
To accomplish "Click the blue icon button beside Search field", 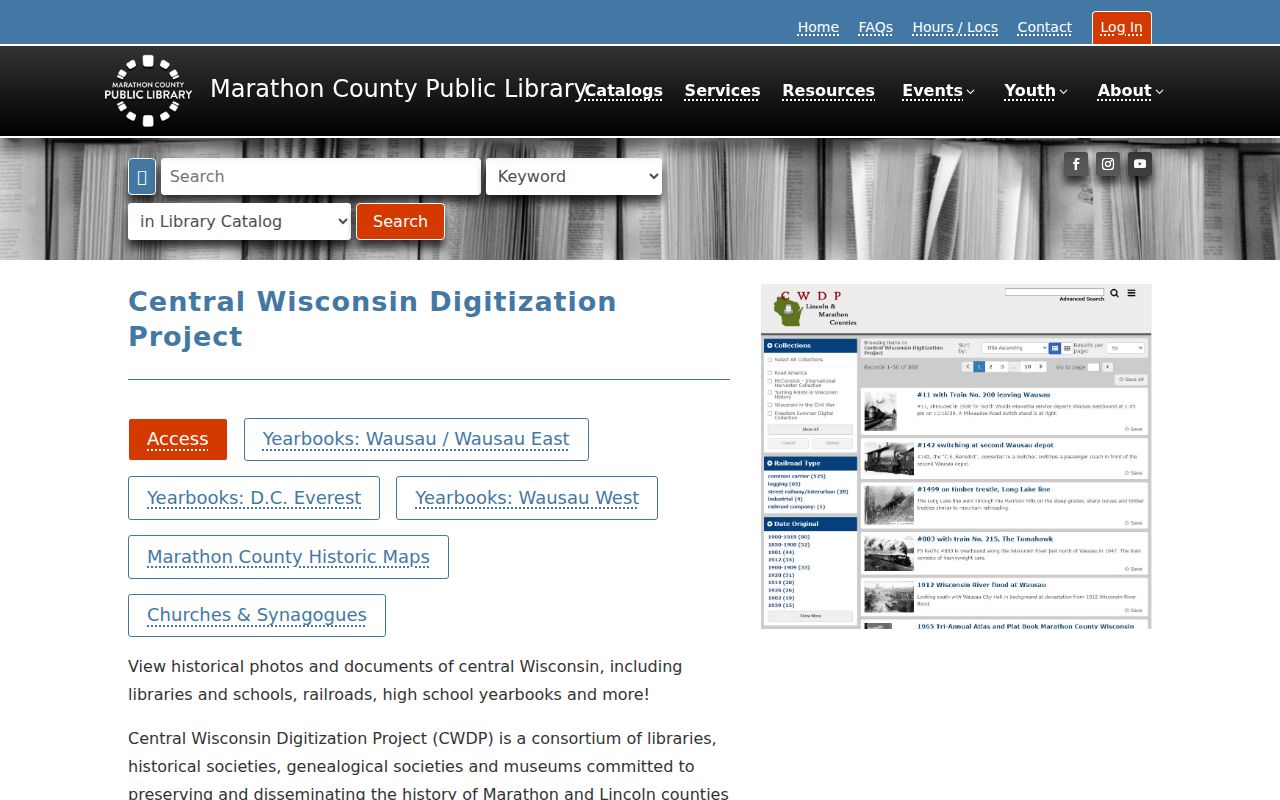I will 142,177.
